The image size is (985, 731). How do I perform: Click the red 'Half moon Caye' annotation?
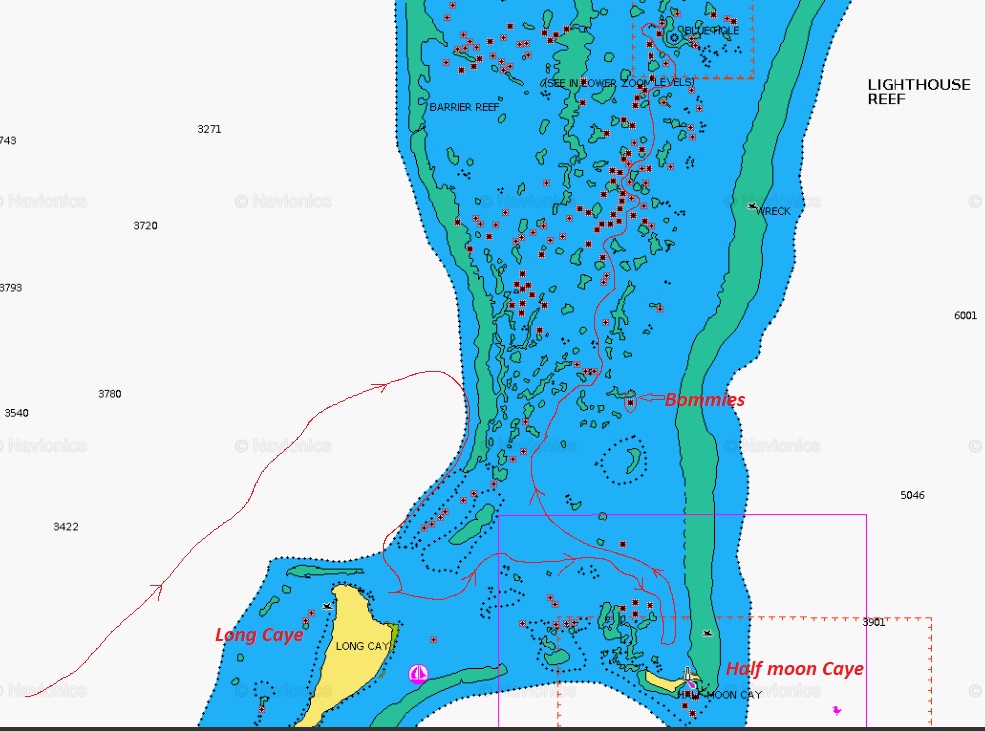click(795, 669)
